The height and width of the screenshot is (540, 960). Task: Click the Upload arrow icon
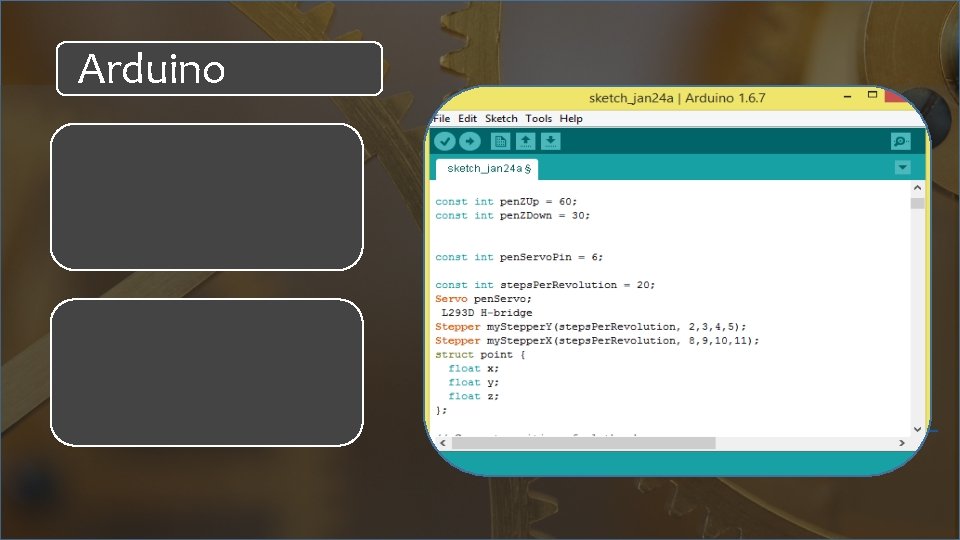[470, 141]
